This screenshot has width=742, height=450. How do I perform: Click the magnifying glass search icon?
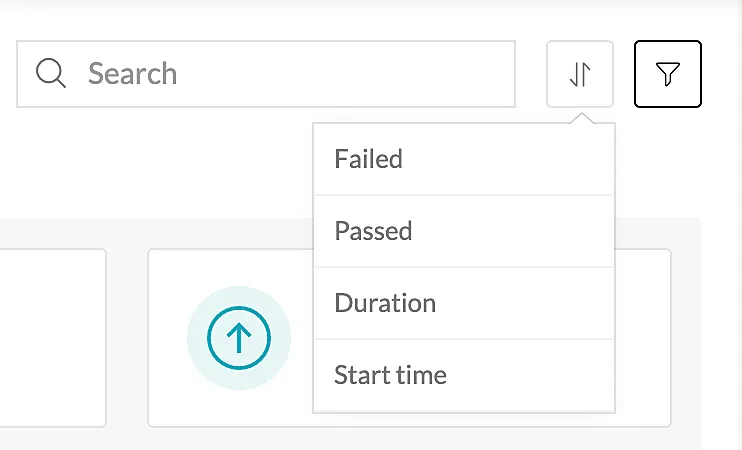pyautogui.click(x=51, y=73)
